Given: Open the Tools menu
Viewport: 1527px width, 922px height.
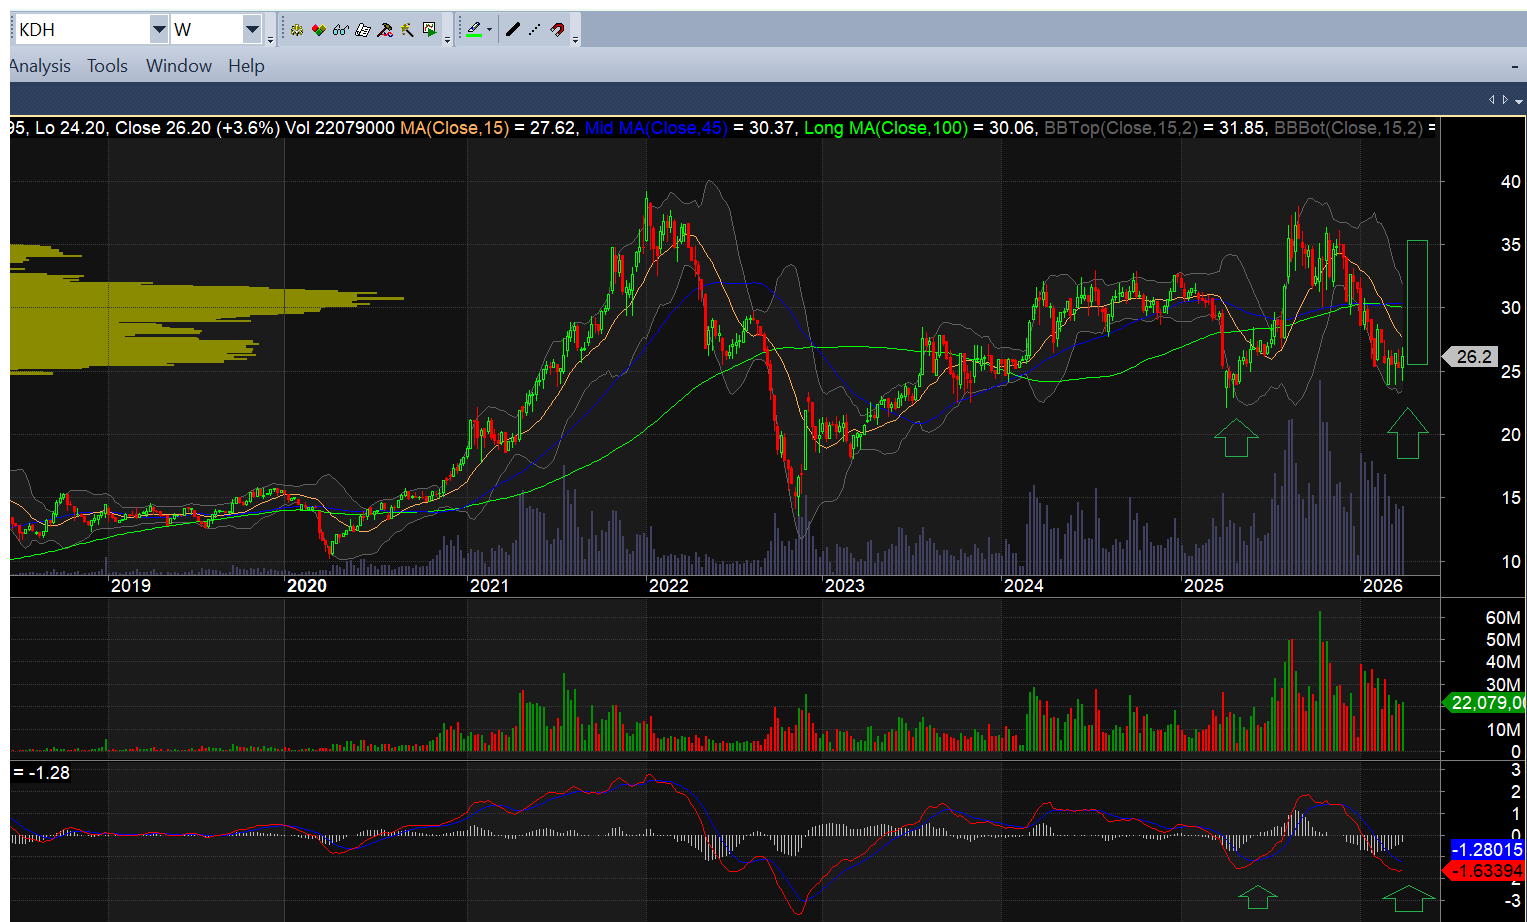Looking at the screenshot, I should point(107,66).
